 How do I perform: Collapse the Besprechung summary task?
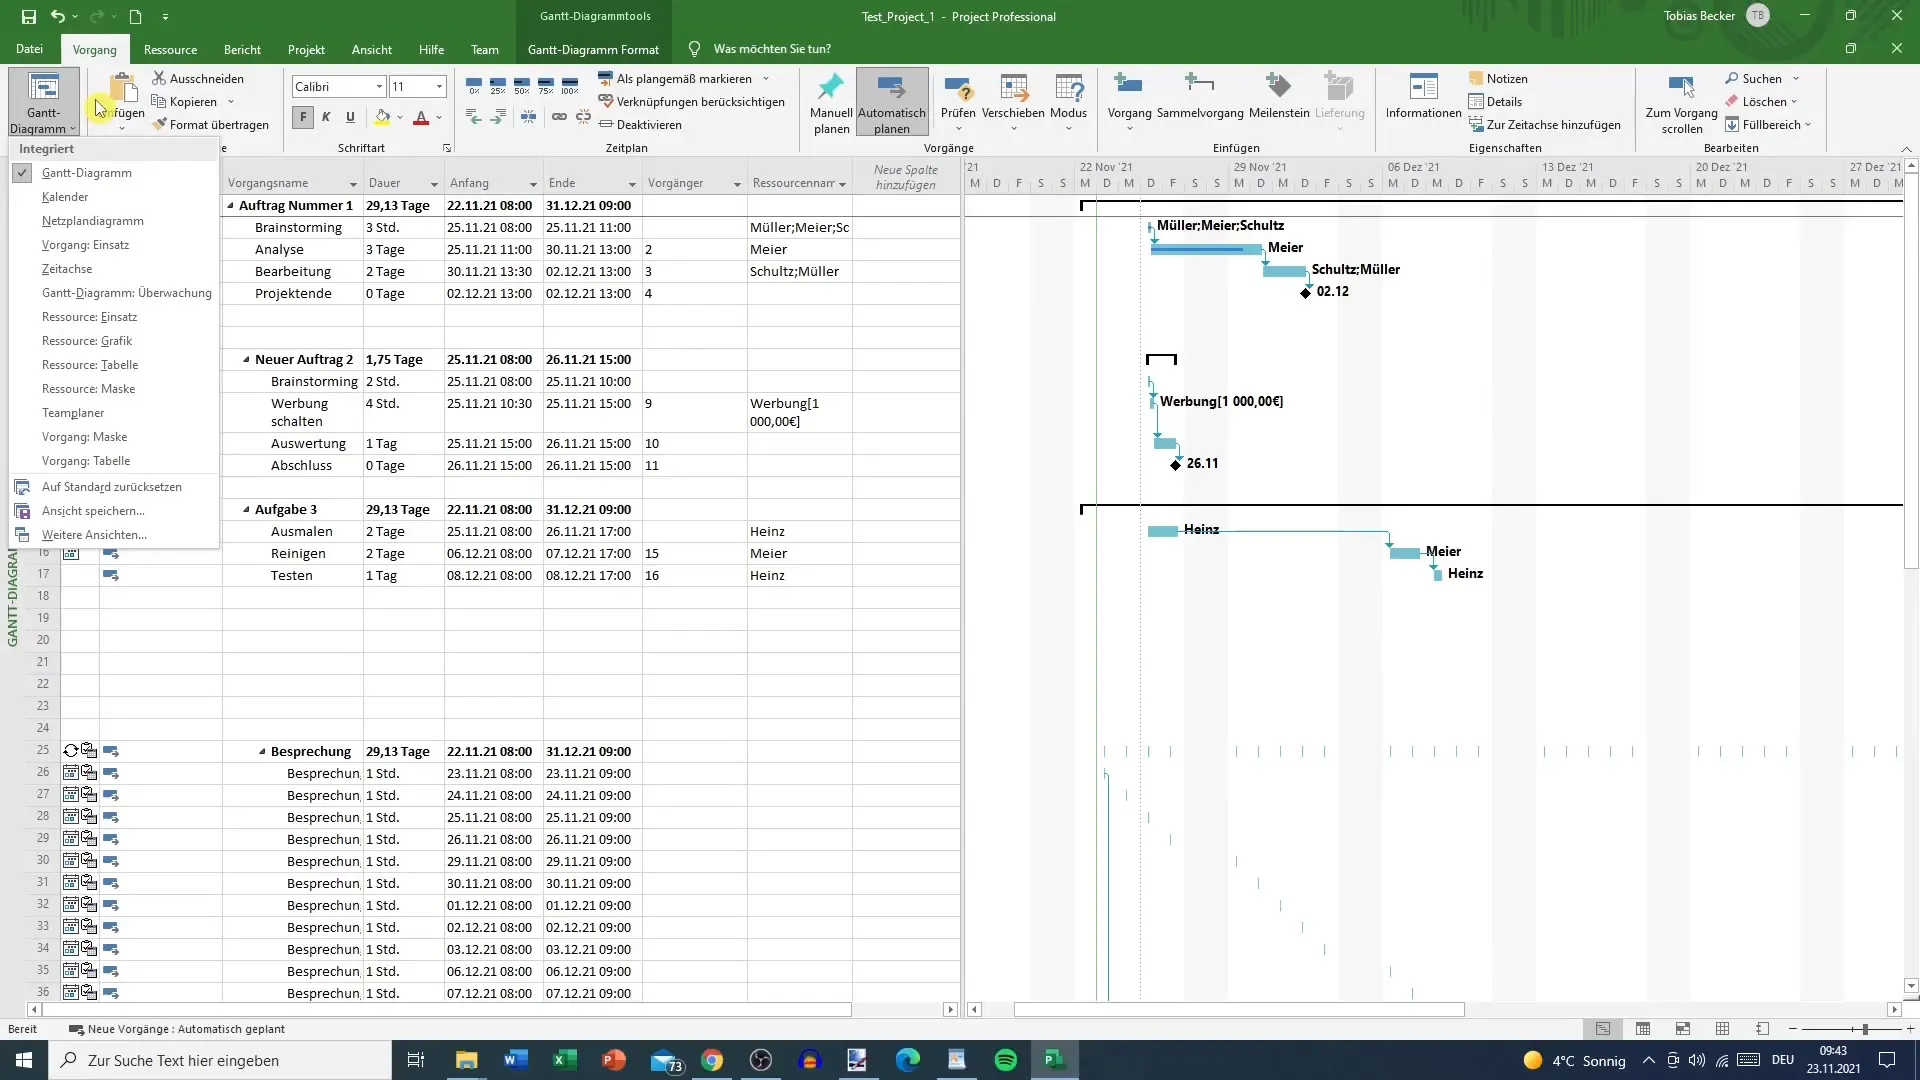click(263, 752)
